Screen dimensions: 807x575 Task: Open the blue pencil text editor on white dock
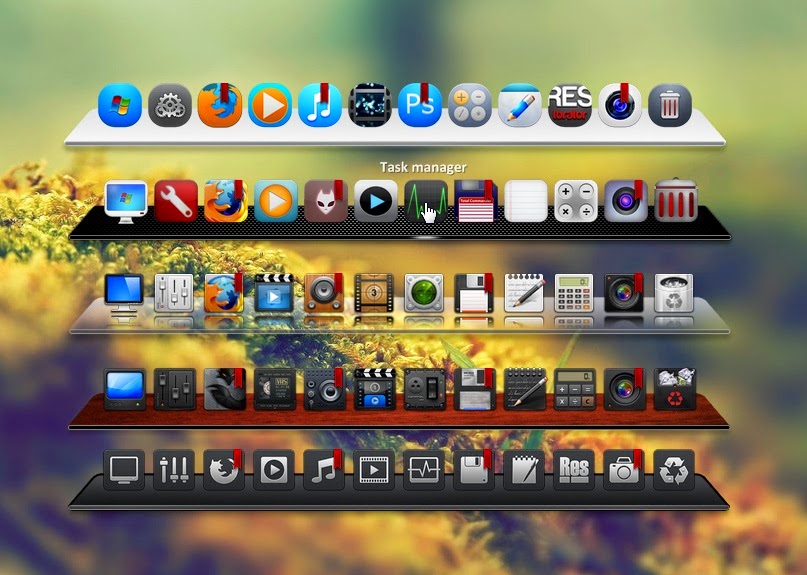coord(520,105)
